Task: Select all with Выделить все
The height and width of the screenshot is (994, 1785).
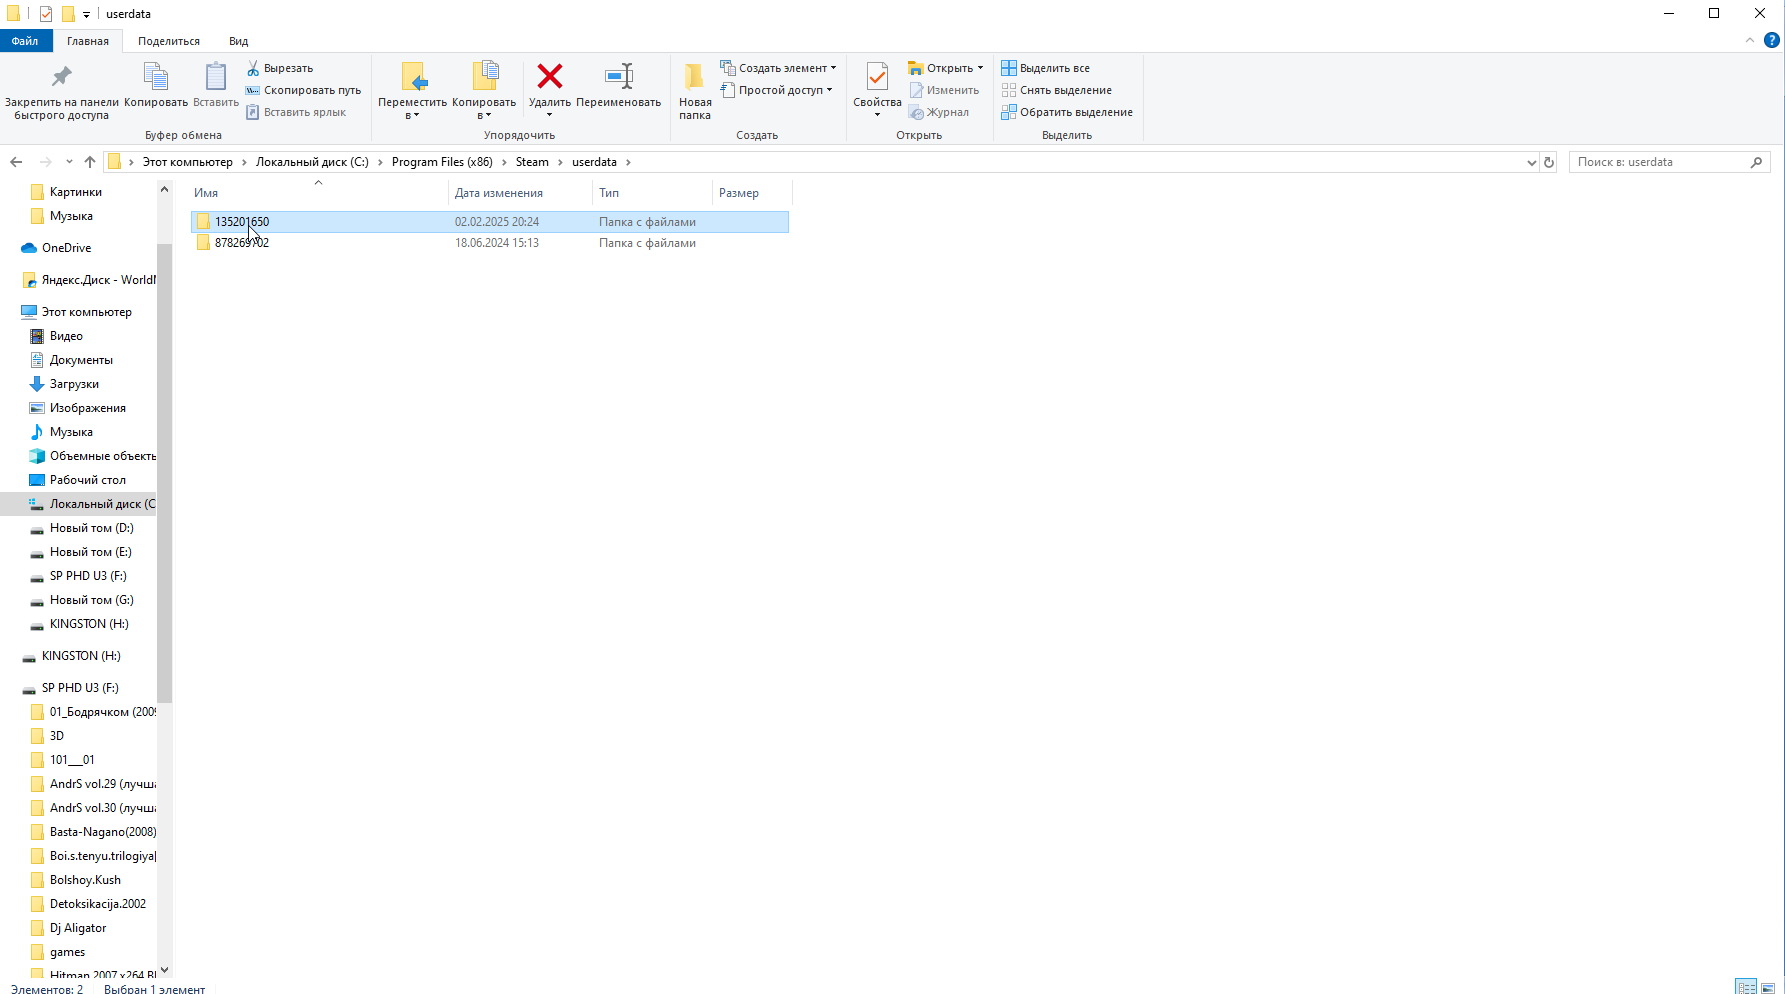Action: [1046, 68]
